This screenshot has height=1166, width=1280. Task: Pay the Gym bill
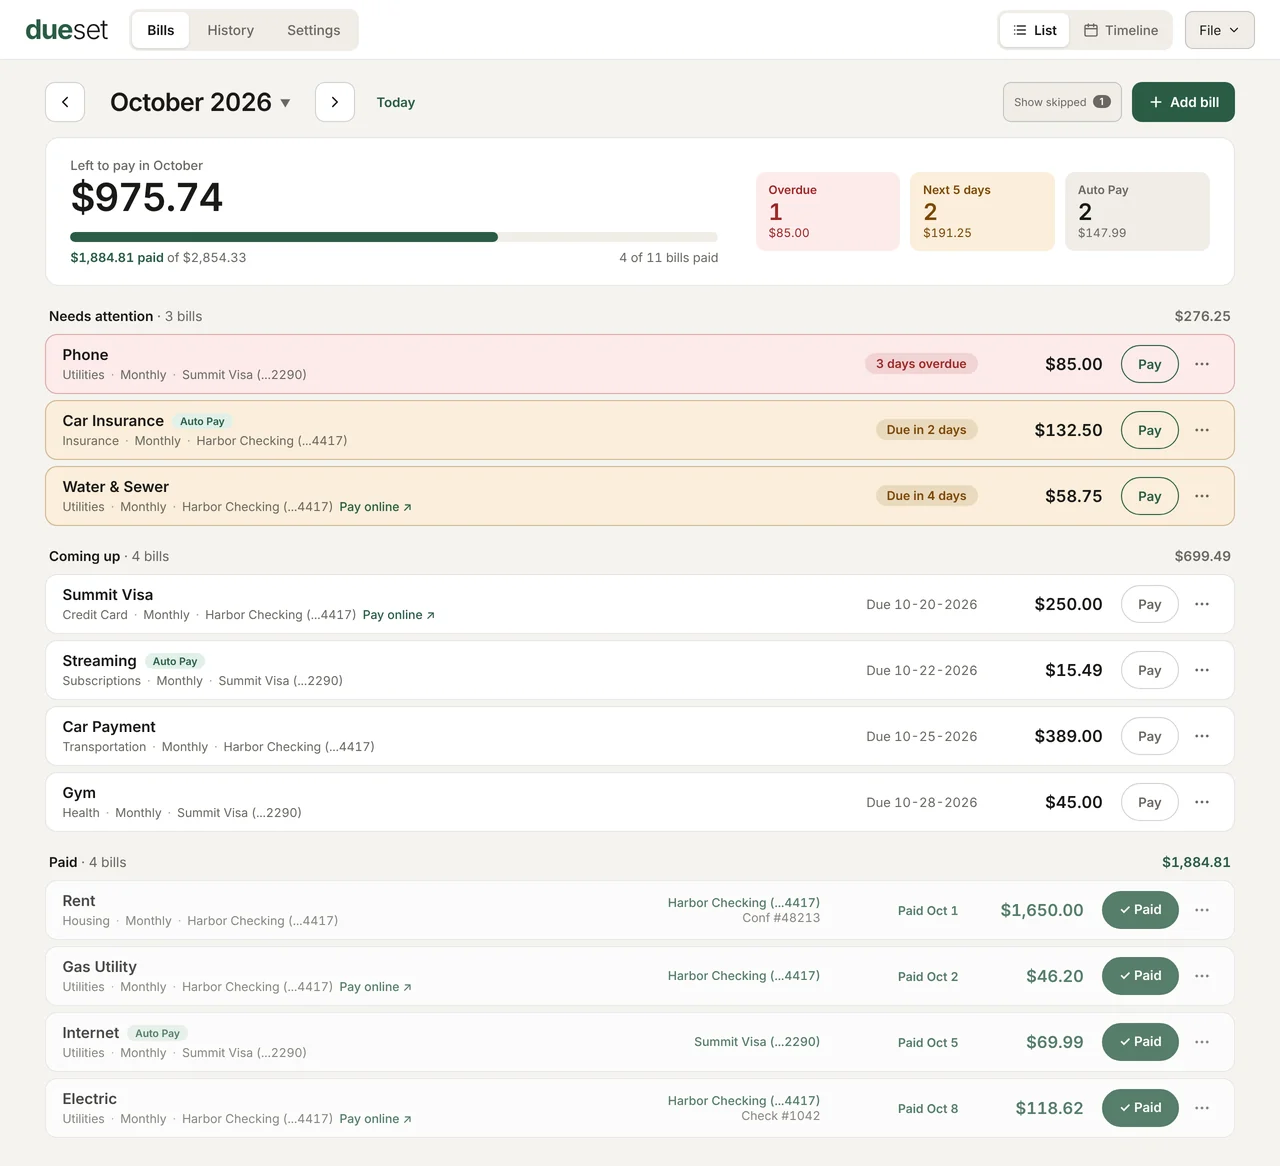coord(1150,802)
